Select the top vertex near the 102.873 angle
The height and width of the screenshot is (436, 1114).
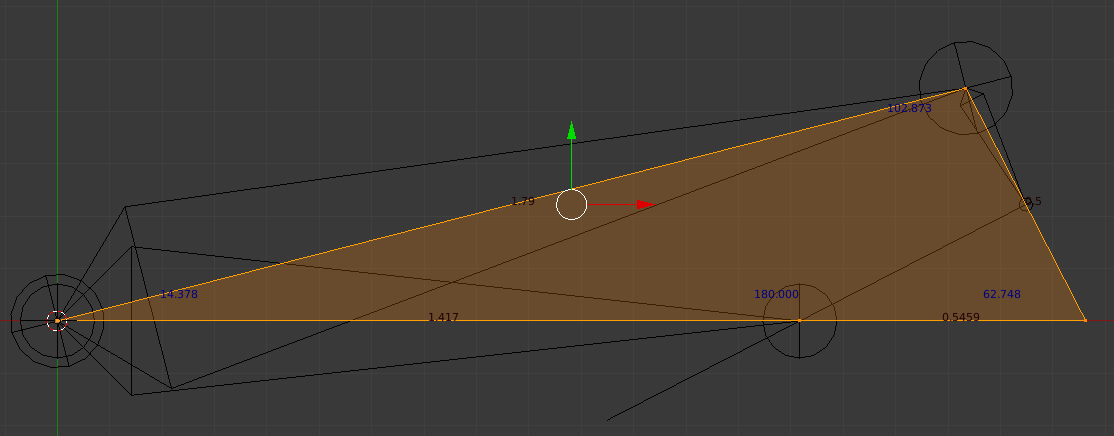click(965, 88)
